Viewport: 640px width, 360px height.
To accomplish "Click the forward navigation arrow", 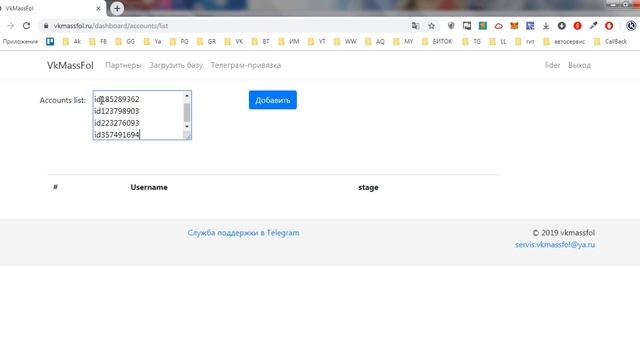I will [11, 26].
